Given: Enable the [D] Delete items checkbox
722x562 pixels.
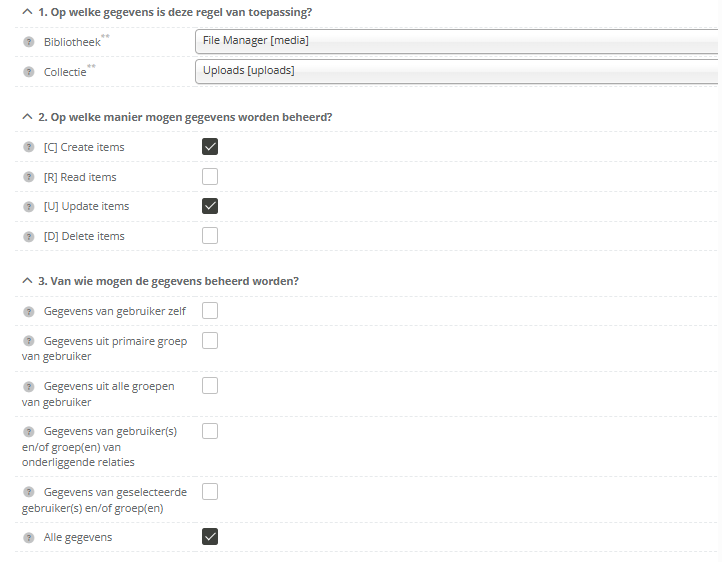Looking at the screenshot, I should point(210,236).
